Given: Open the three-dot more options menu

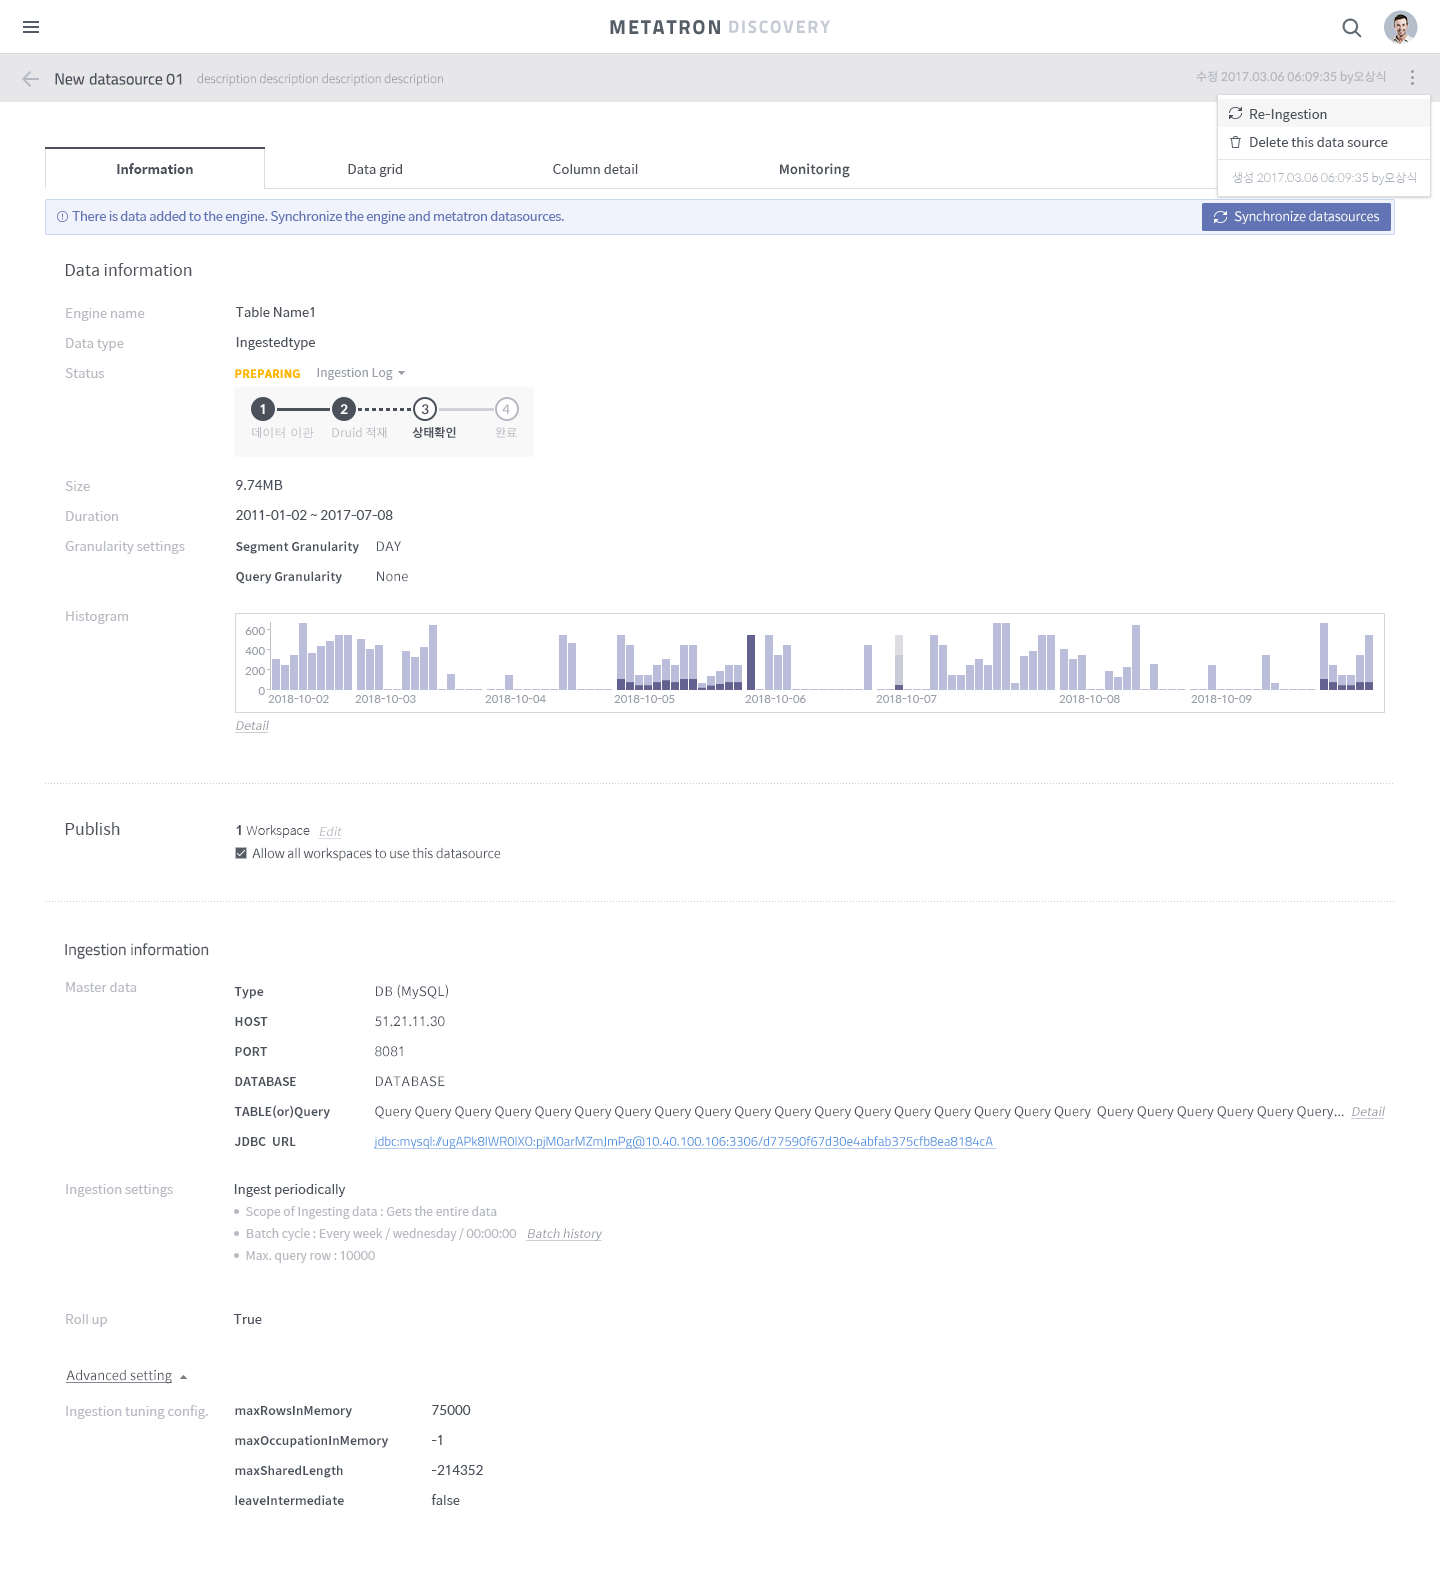Looking at the screenshot, I should tap(1412, 77).
